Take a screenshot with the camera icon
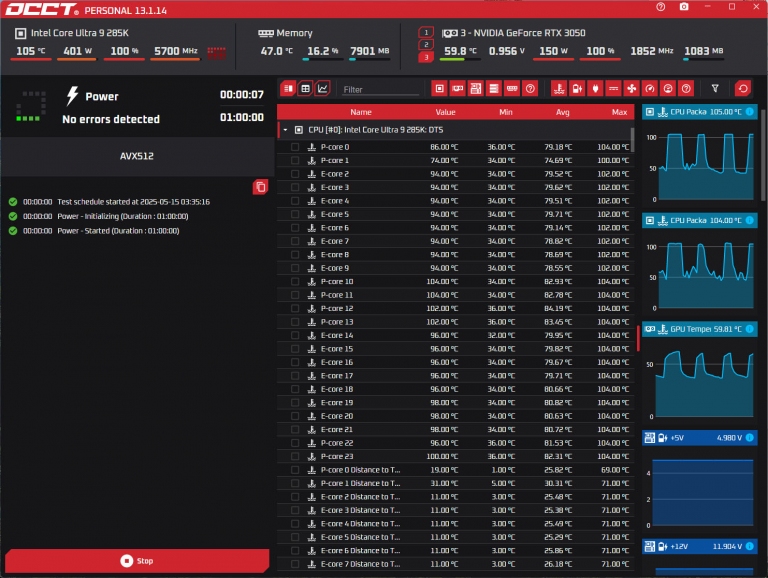The image size is (768, 578). [x=684, y=7]
